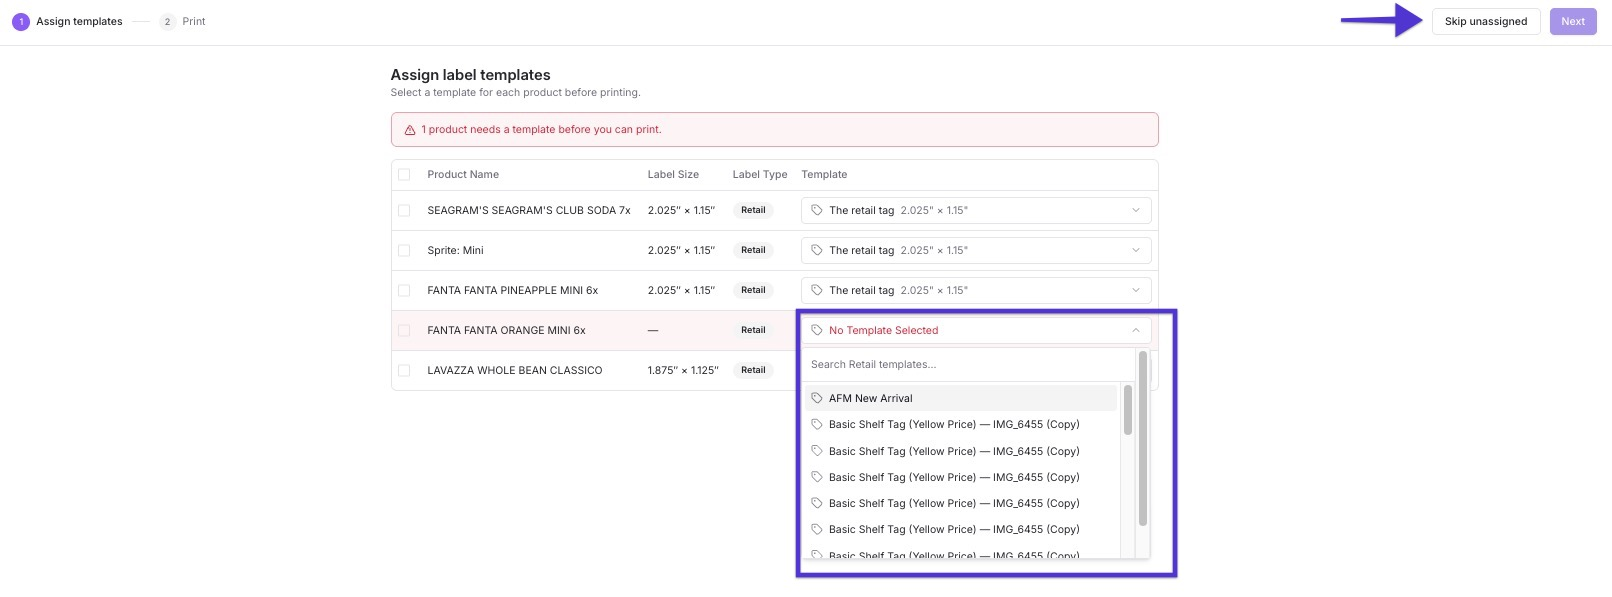Click the tag icon next to AFM New Arrival
The width and height of the screenshot is (1612, 597).
click(x=817, y=398)
